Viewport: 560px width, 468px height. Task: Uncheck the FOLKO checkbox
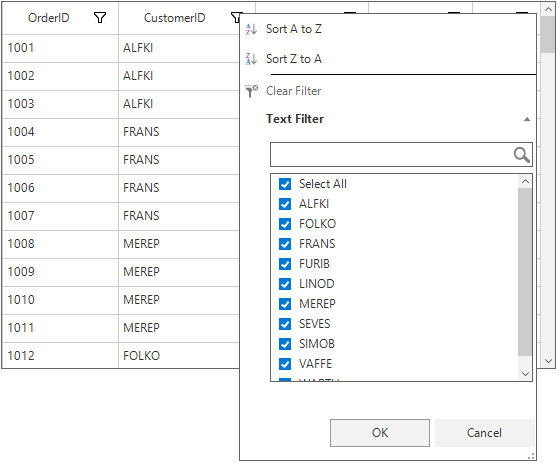(x=285, y=224)
